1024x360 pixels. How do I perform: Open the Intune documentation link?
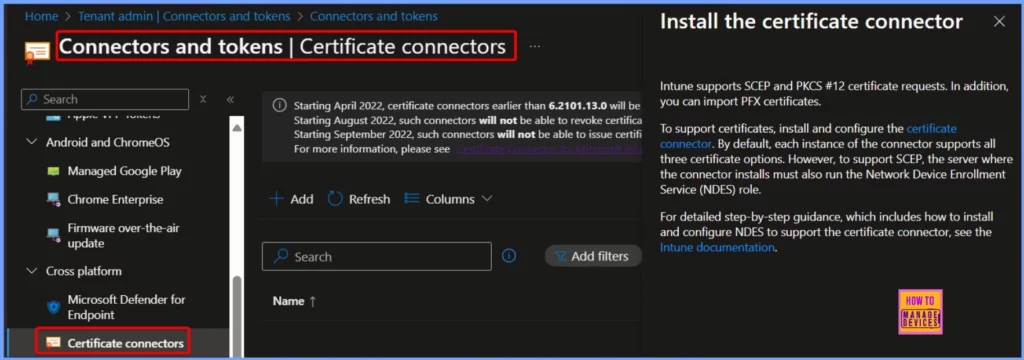[717, 248]
